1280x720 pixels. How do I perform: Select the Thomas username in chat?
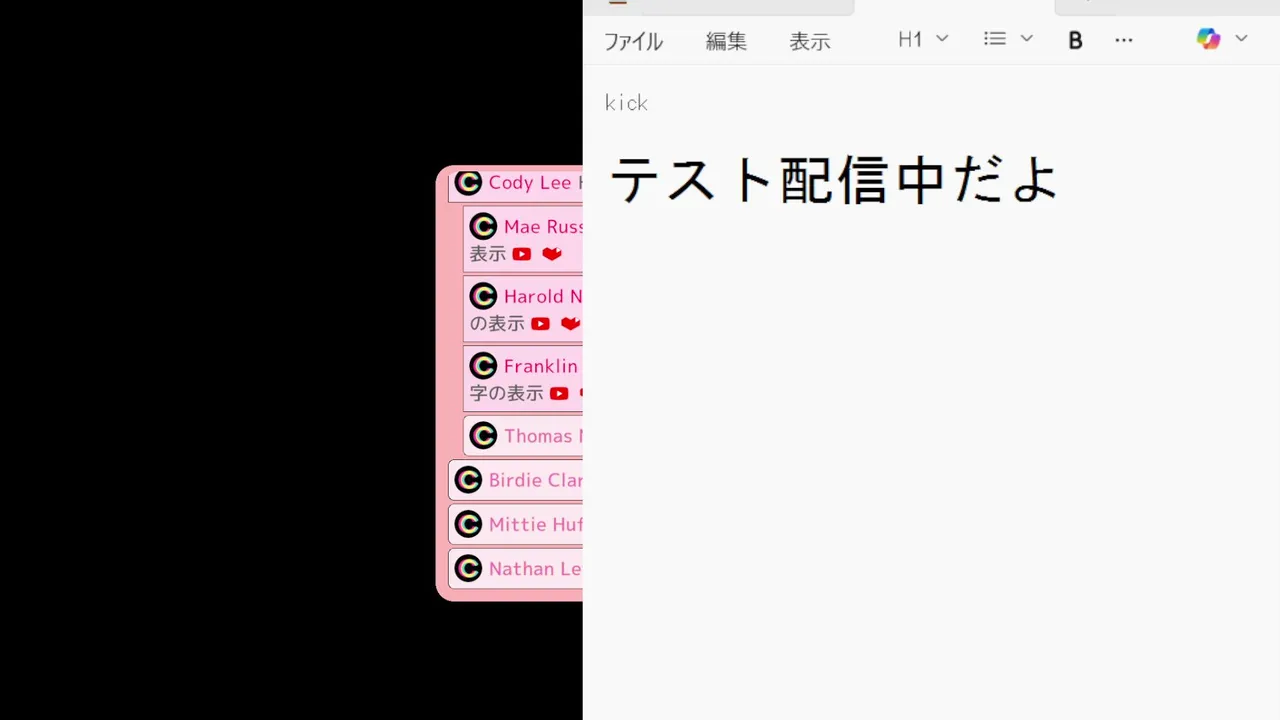click(543, 437)
